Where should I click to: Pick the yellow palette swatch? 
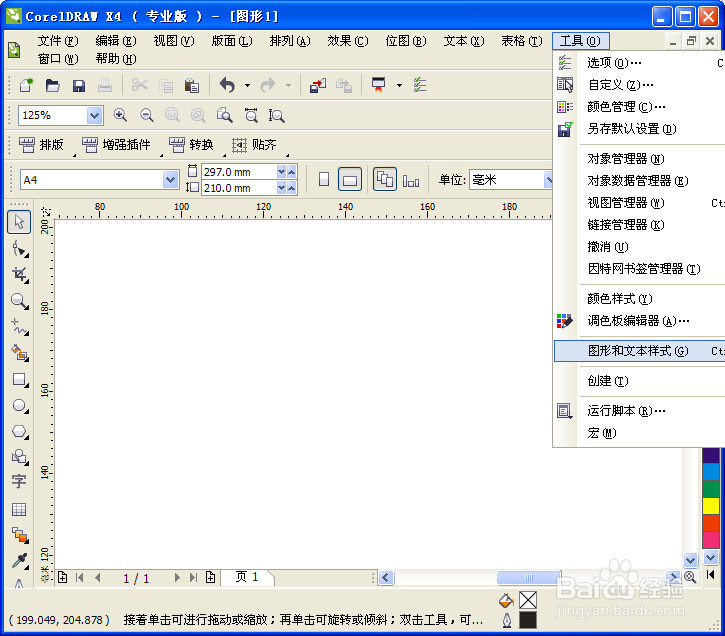[x=711, y=506]
